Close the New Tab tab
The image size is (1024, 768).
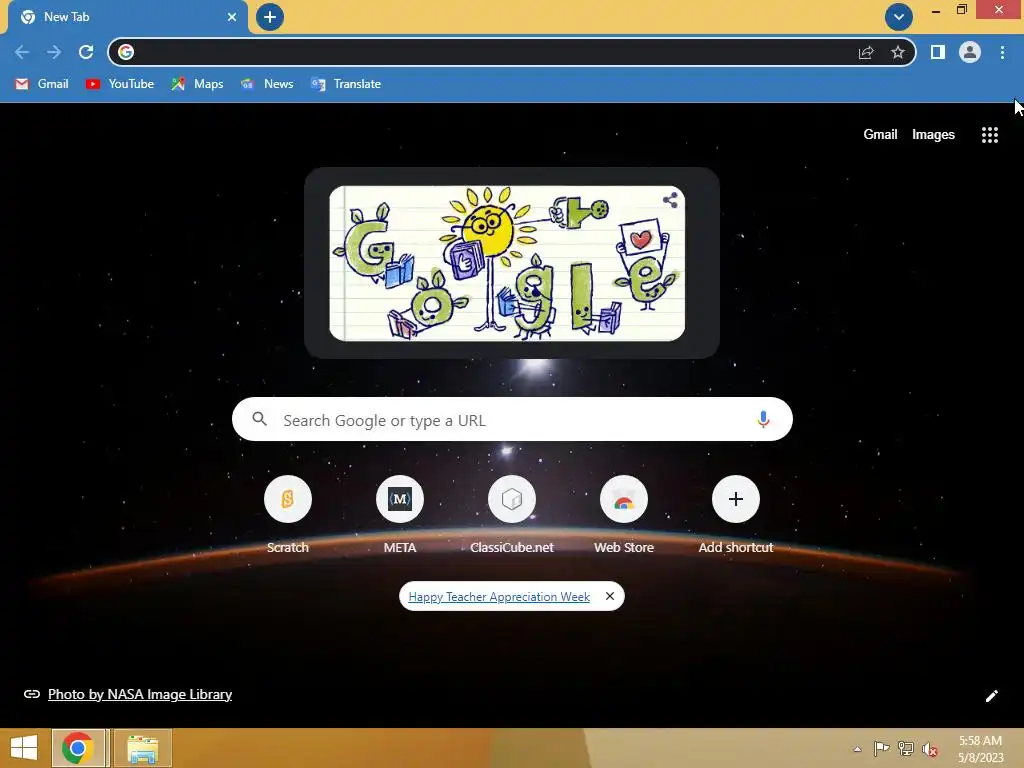click(x=232, y=17)
